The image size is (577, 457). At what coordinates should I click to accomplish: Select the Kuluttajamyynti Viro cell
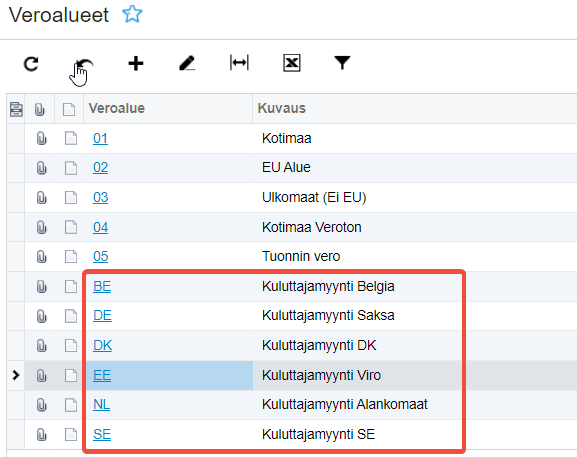click(x=415, y=376)
